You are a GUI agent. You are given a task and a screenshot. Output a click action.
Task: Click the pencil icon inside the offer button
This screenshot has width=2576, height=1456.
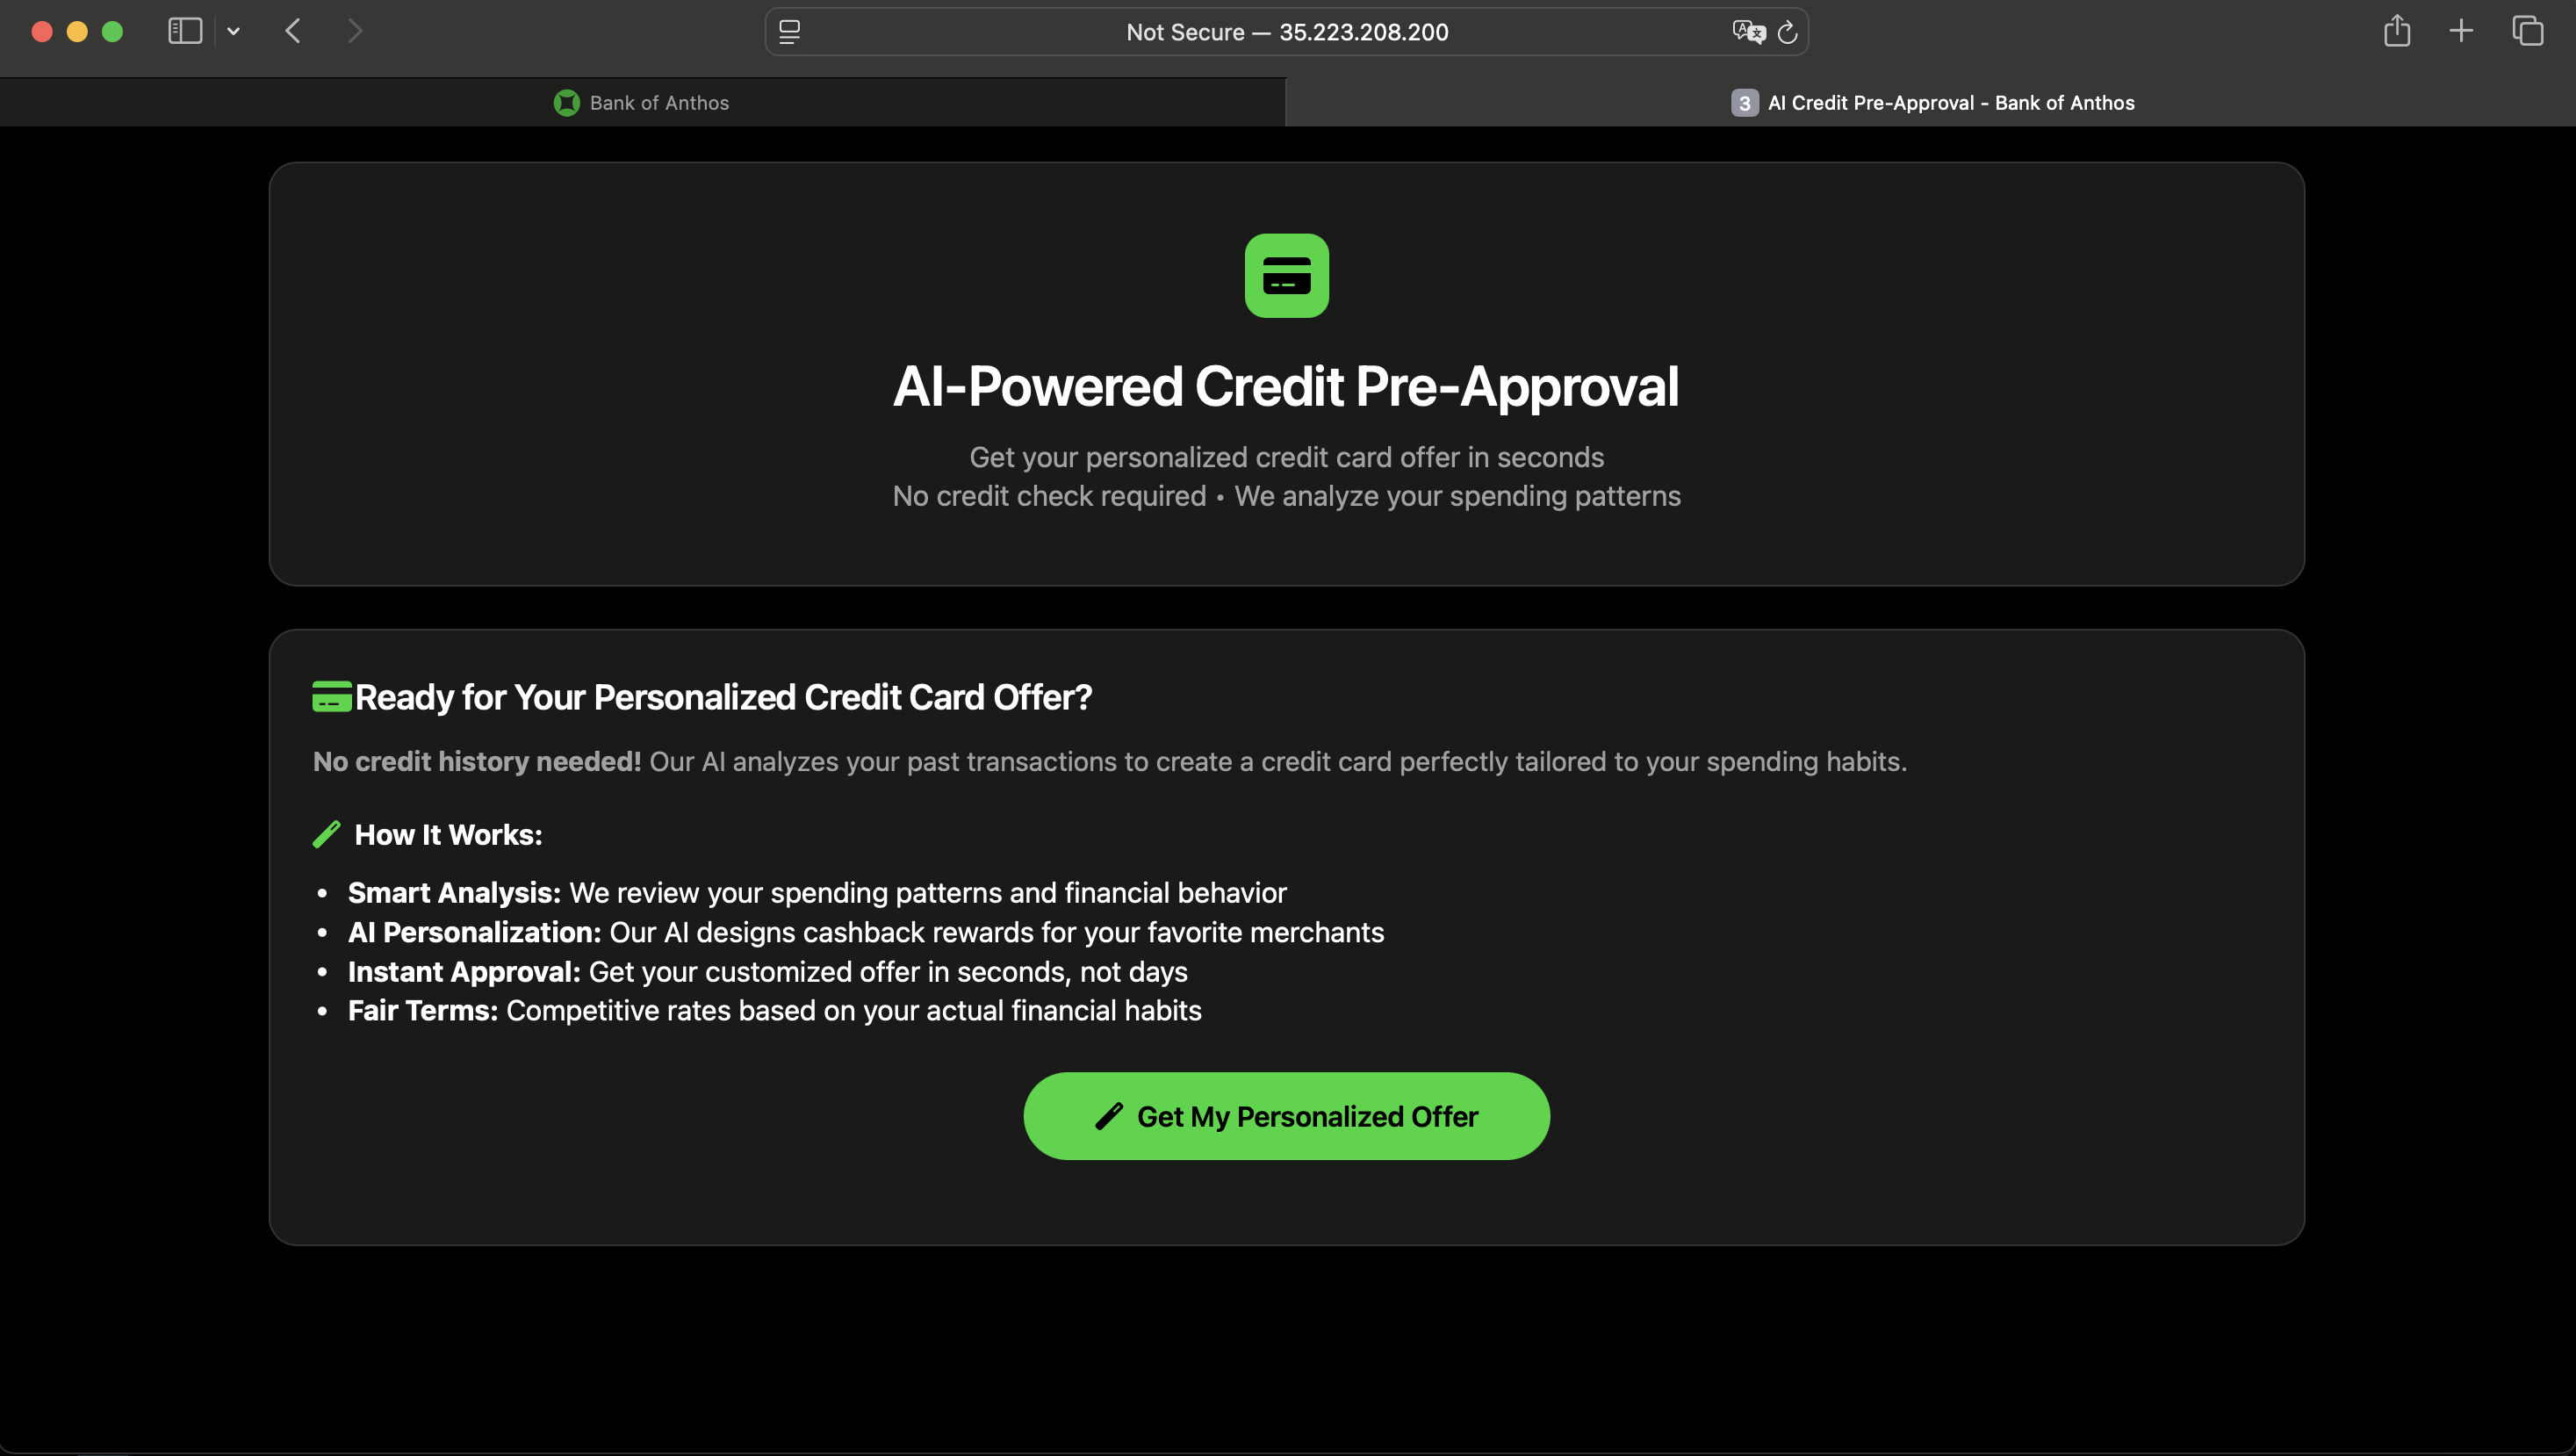pos(1109,1116)
